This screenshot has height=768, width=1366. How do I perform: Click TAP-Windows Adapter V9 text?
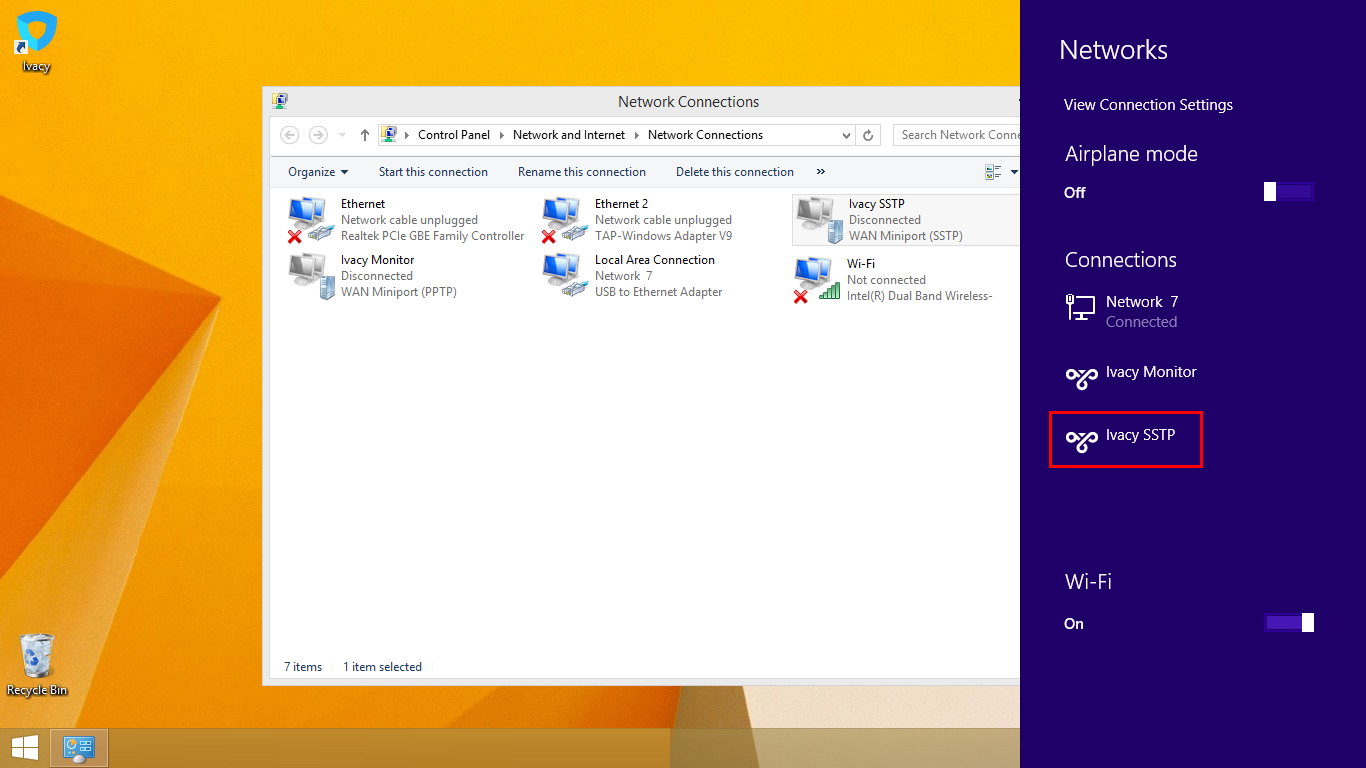tap(663, 236)
